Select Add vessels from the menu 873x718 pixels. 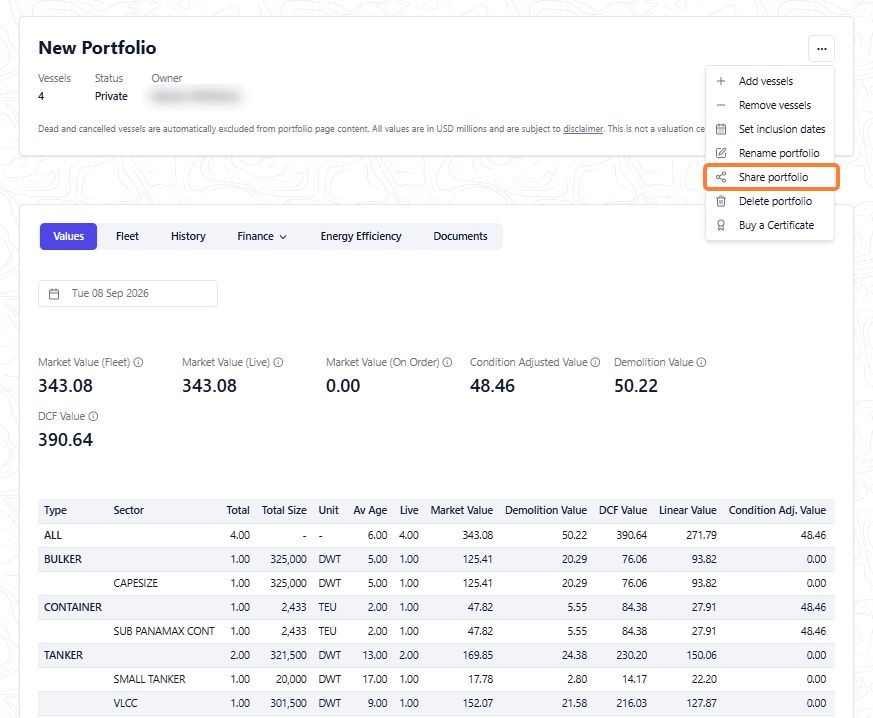point(769,81)
